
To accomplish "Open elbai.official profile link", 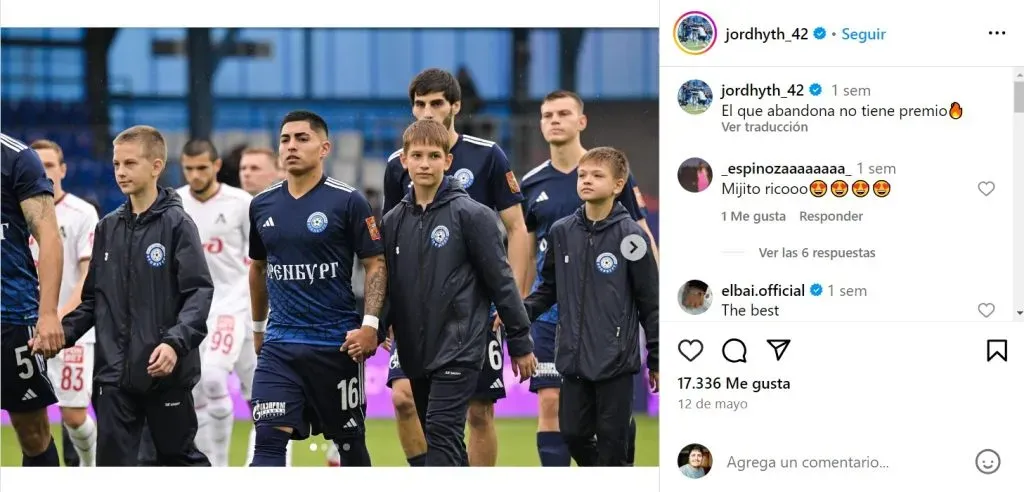I will coord(763,290).
